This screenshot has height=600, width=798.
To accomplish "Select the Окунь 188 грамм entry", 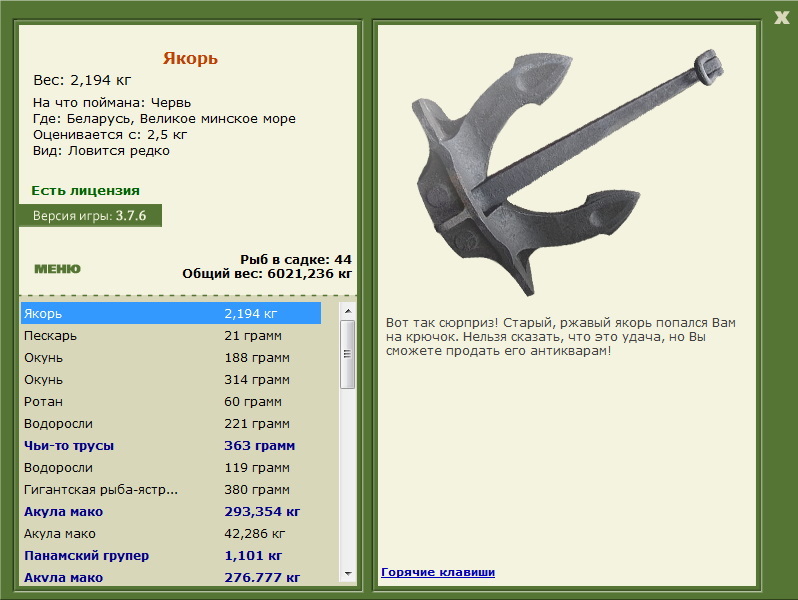I will click(171, 358).
